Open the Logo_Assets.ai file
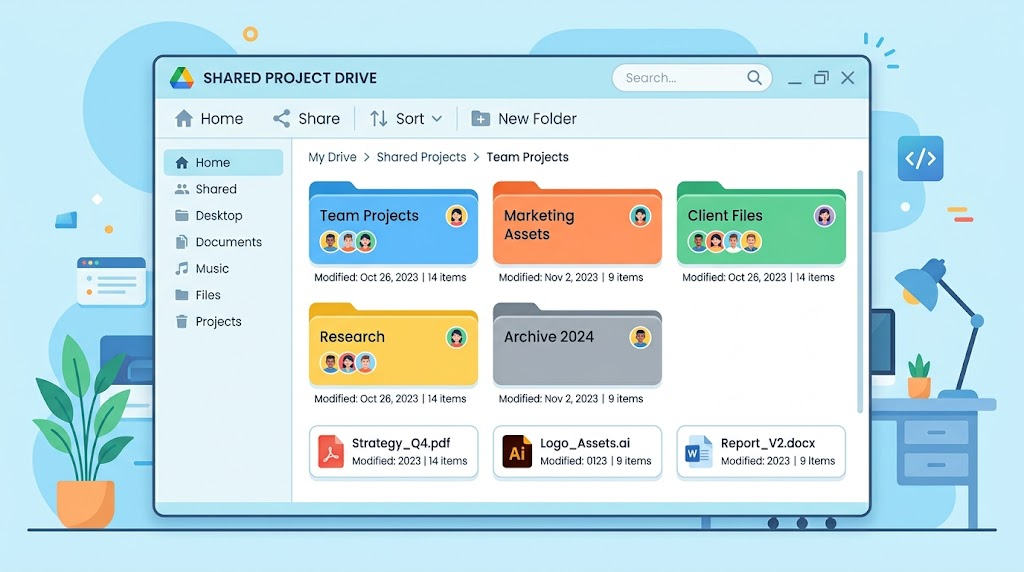This screenshot has height=572, width=1024. click(x=577, y=452)
